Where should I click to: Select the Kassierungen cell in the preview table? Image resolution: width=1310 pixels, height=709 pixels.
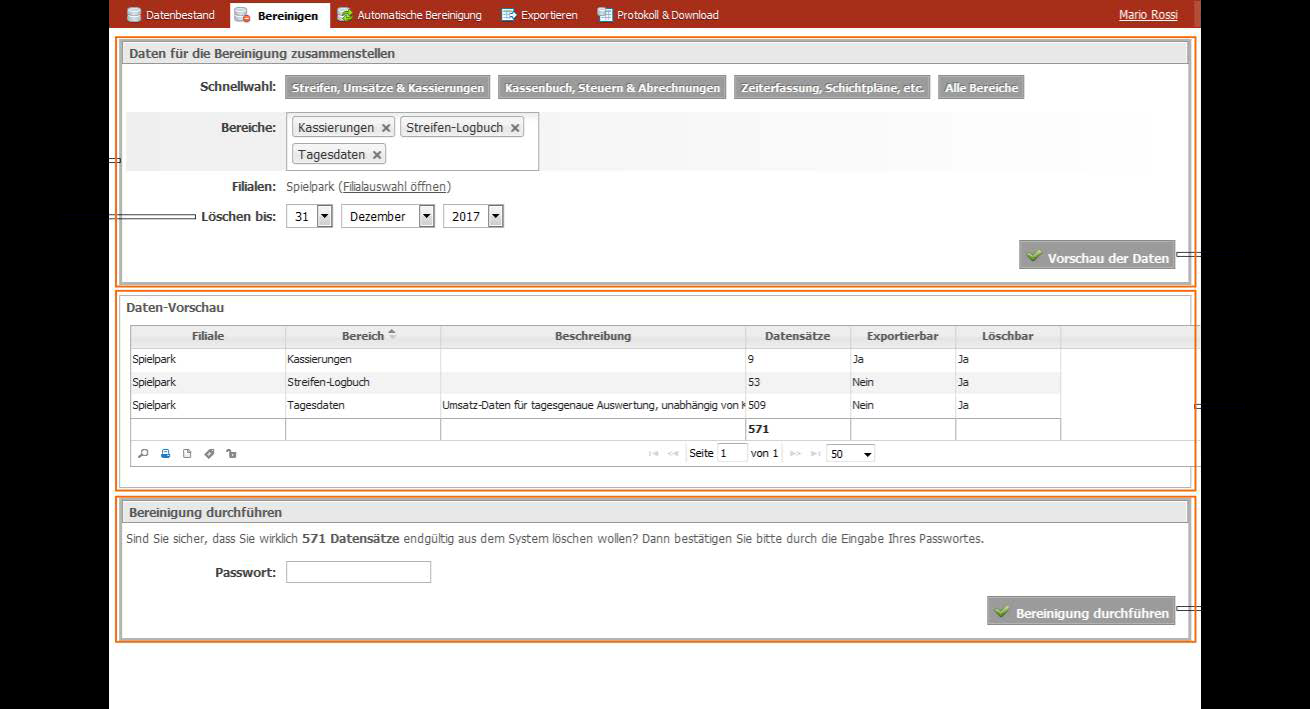tap(363, 359)
